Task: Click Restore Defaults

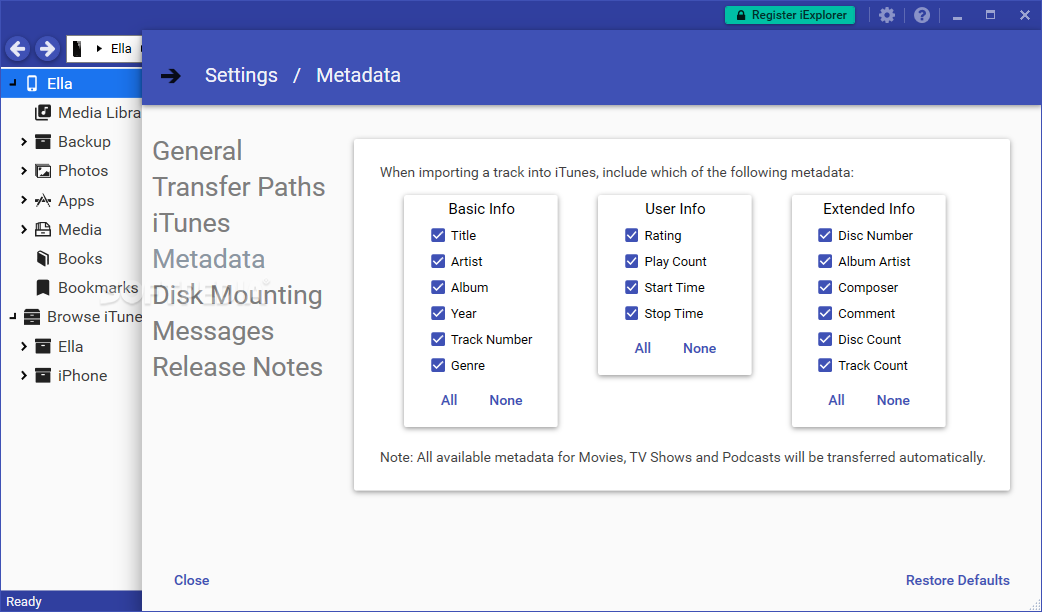Action: click(958, 580)
